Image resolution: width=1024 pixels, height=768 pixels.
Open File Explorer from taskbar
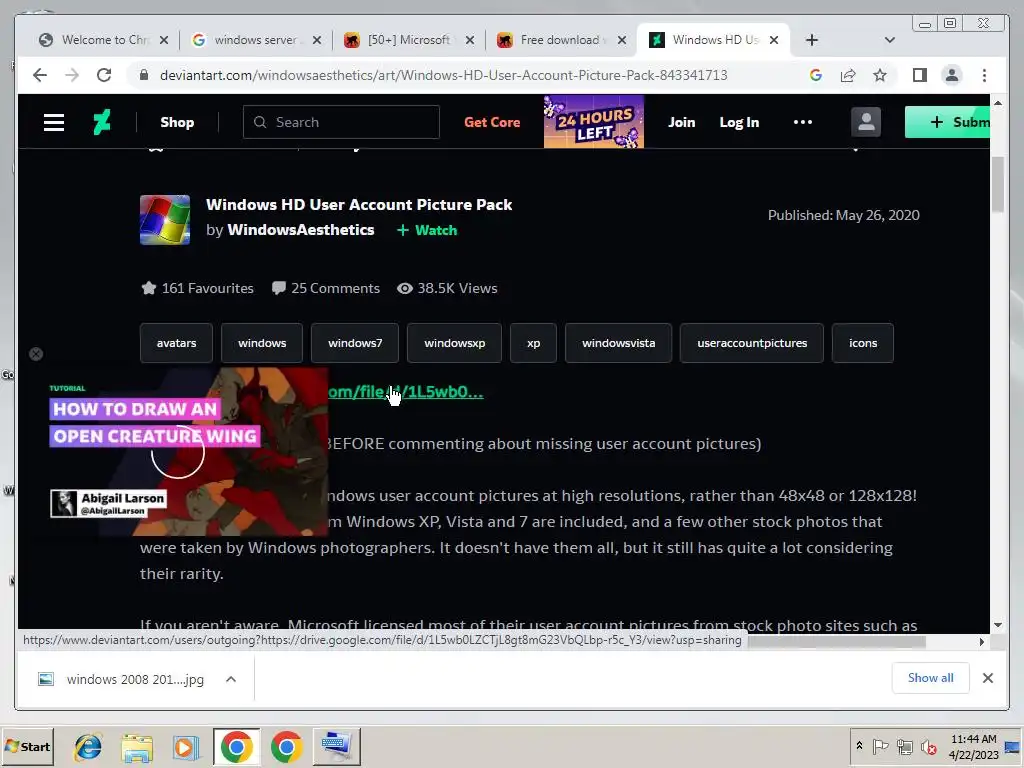click(x=137, y=747)
